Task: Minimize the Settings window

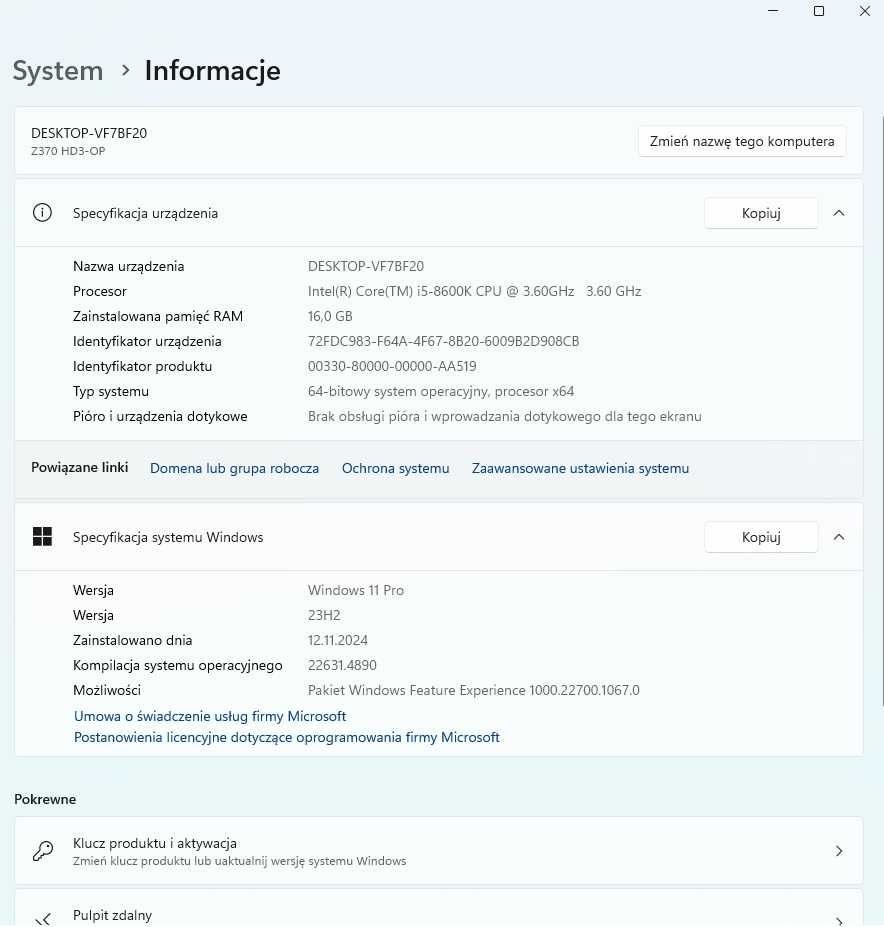Action: pos(773,11)
